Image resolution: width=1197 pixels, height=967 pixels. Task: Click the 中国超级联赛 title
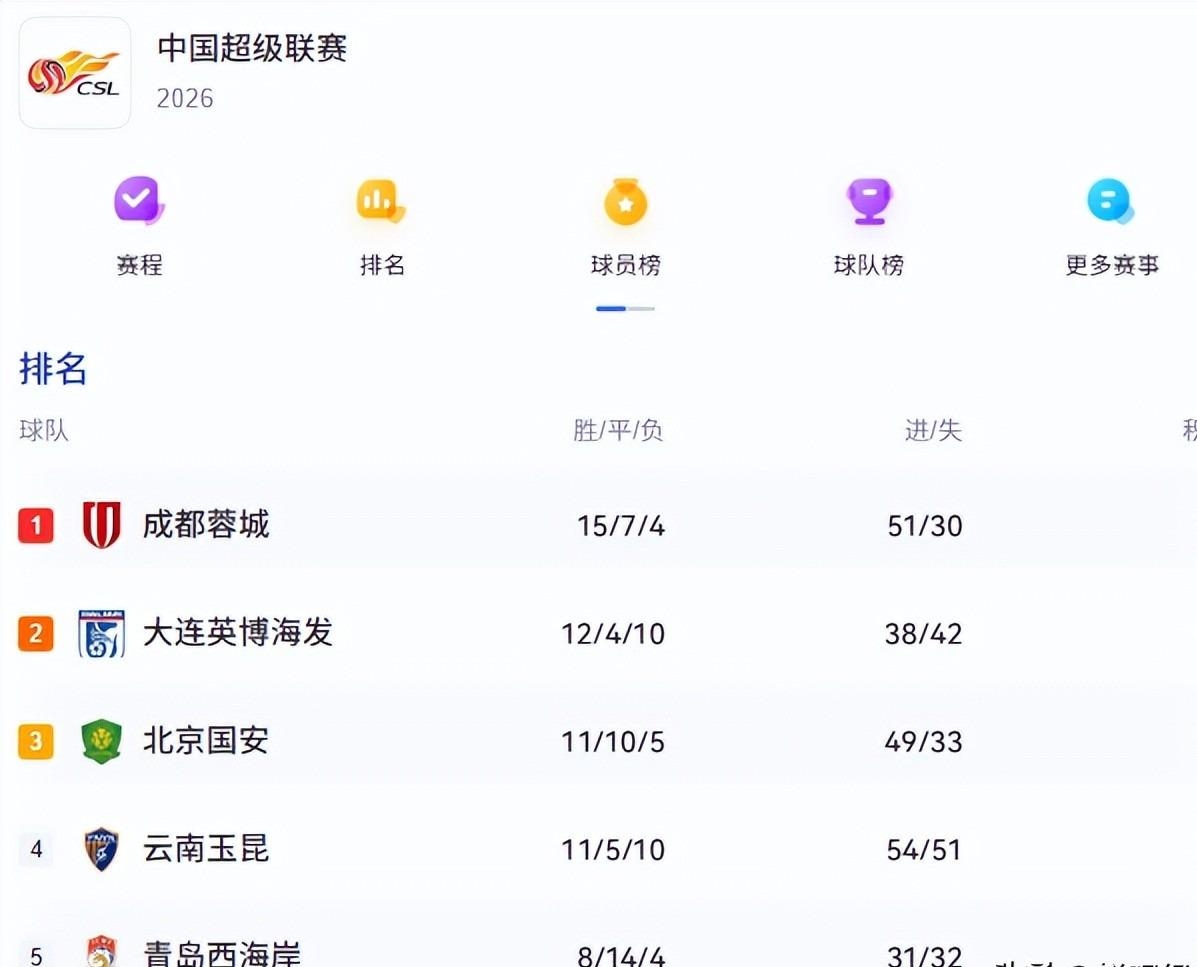pyautogui.click(x=252, y=48)
